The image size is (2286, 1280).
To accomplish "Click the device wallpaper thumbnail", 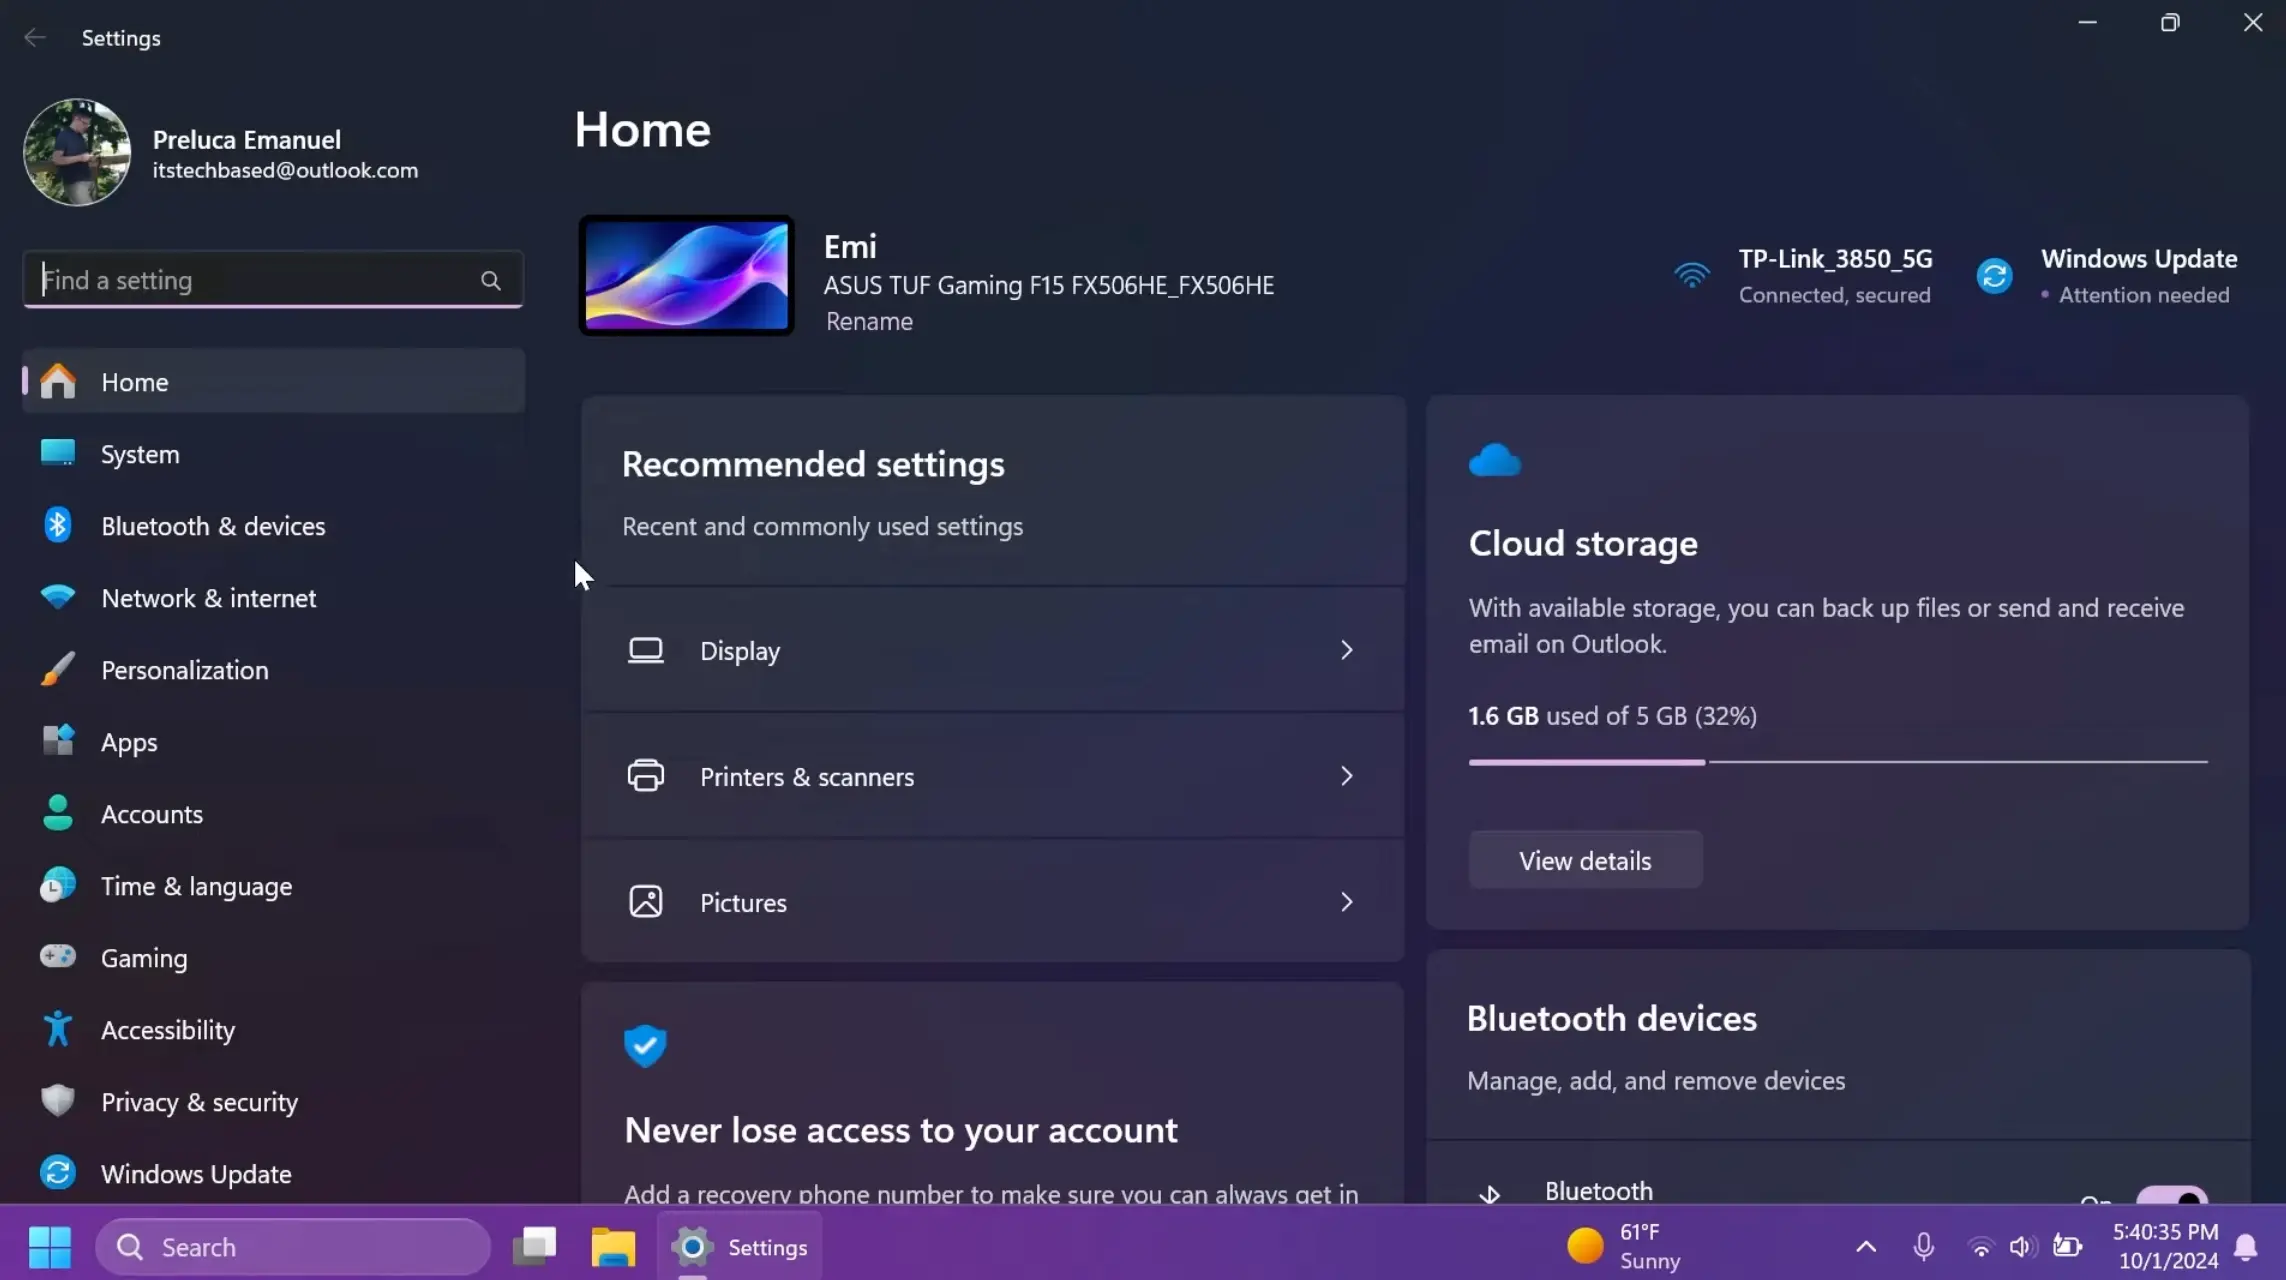I will [687, 275].
